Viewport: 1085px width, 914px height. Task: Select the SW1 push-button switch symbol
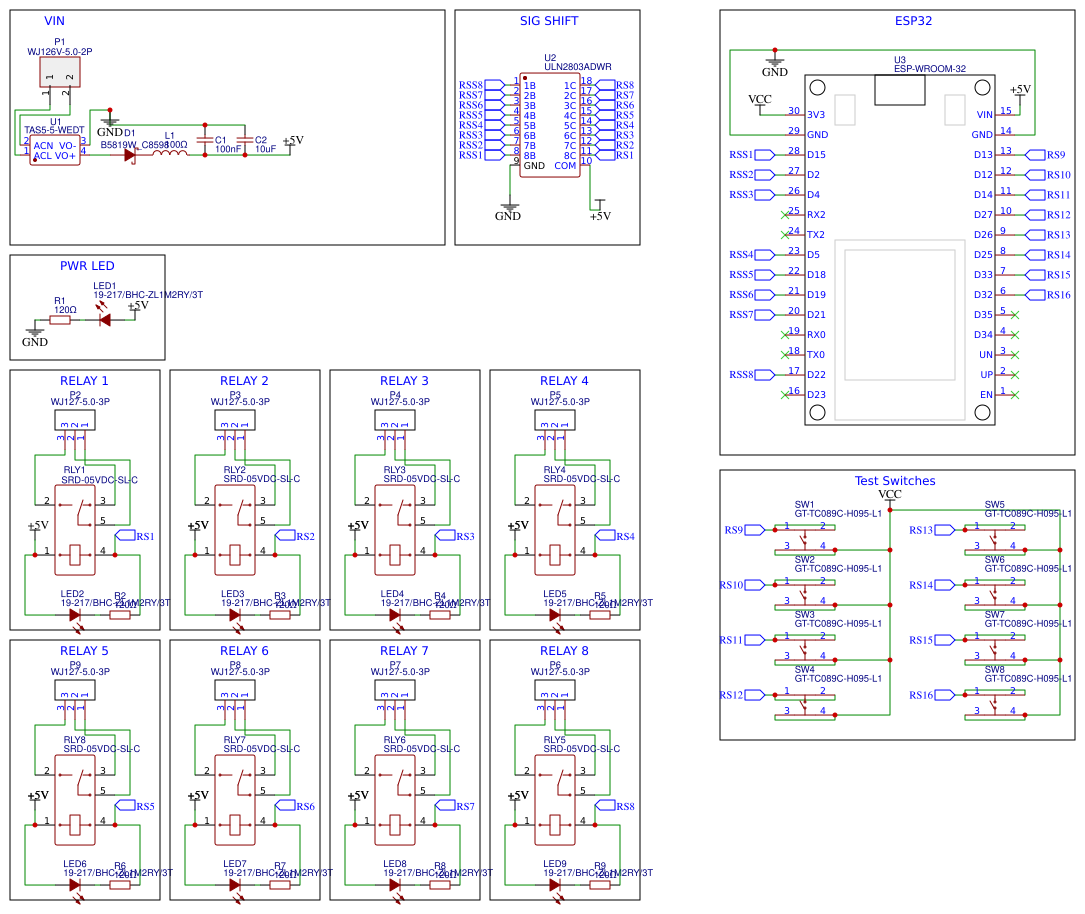point(805,539)
